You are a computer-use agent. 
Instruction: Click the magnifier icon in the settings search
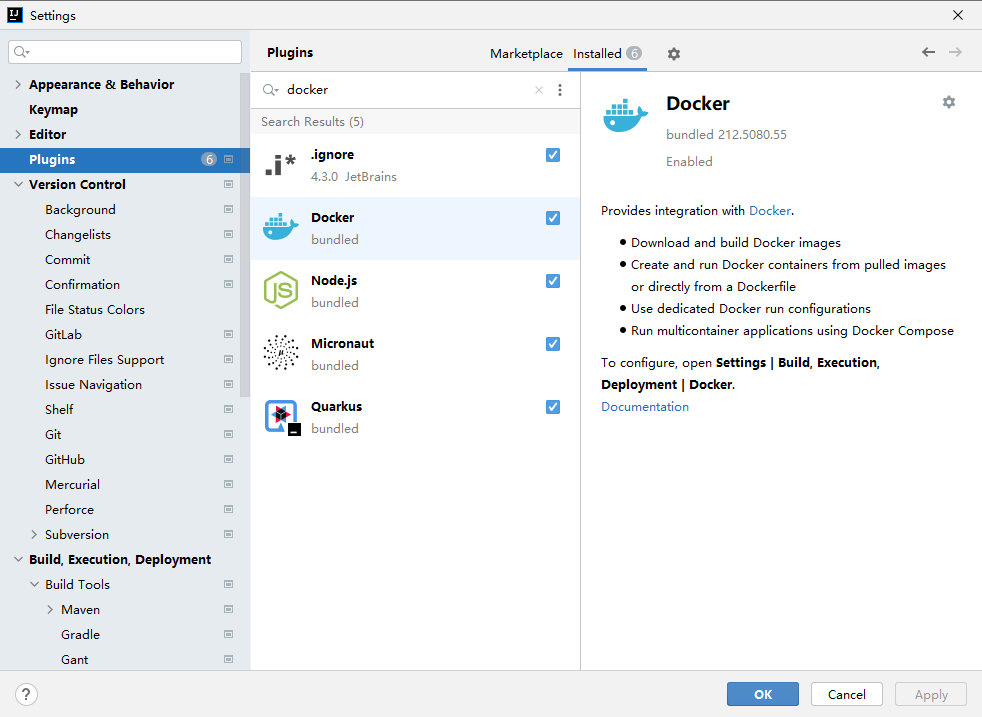pos(21,52)
